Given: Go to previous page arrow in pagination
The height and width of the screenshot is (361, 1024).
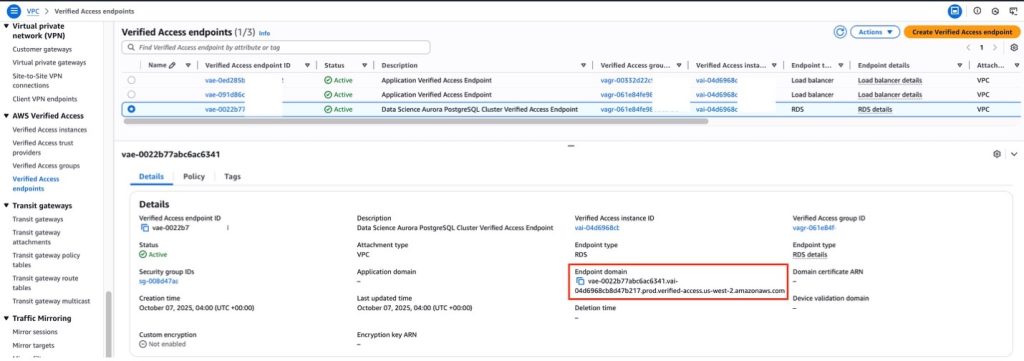Looking at the screenshot, I should point(968,48).
